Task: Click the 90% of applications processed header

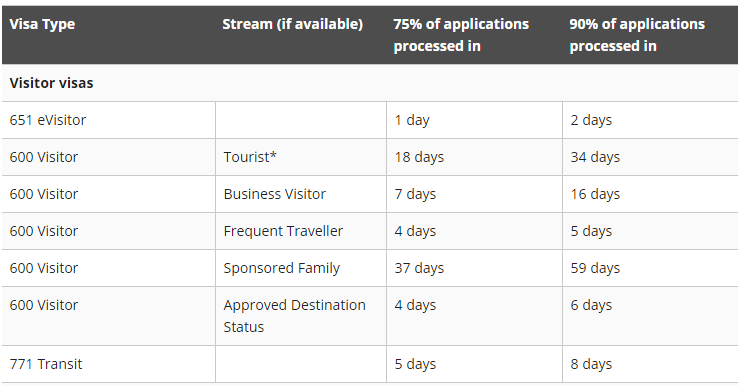Action: click(637, 35)
